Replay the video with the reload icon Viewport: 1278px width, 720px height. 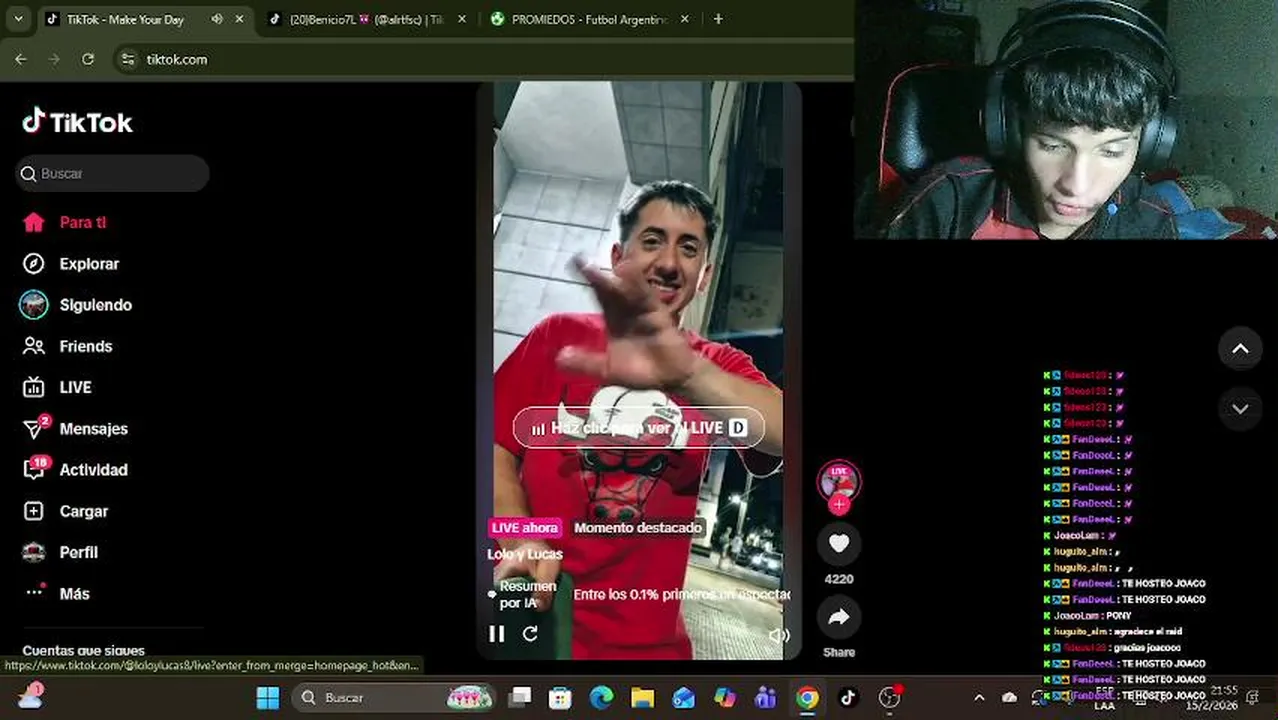click(530, 633)
